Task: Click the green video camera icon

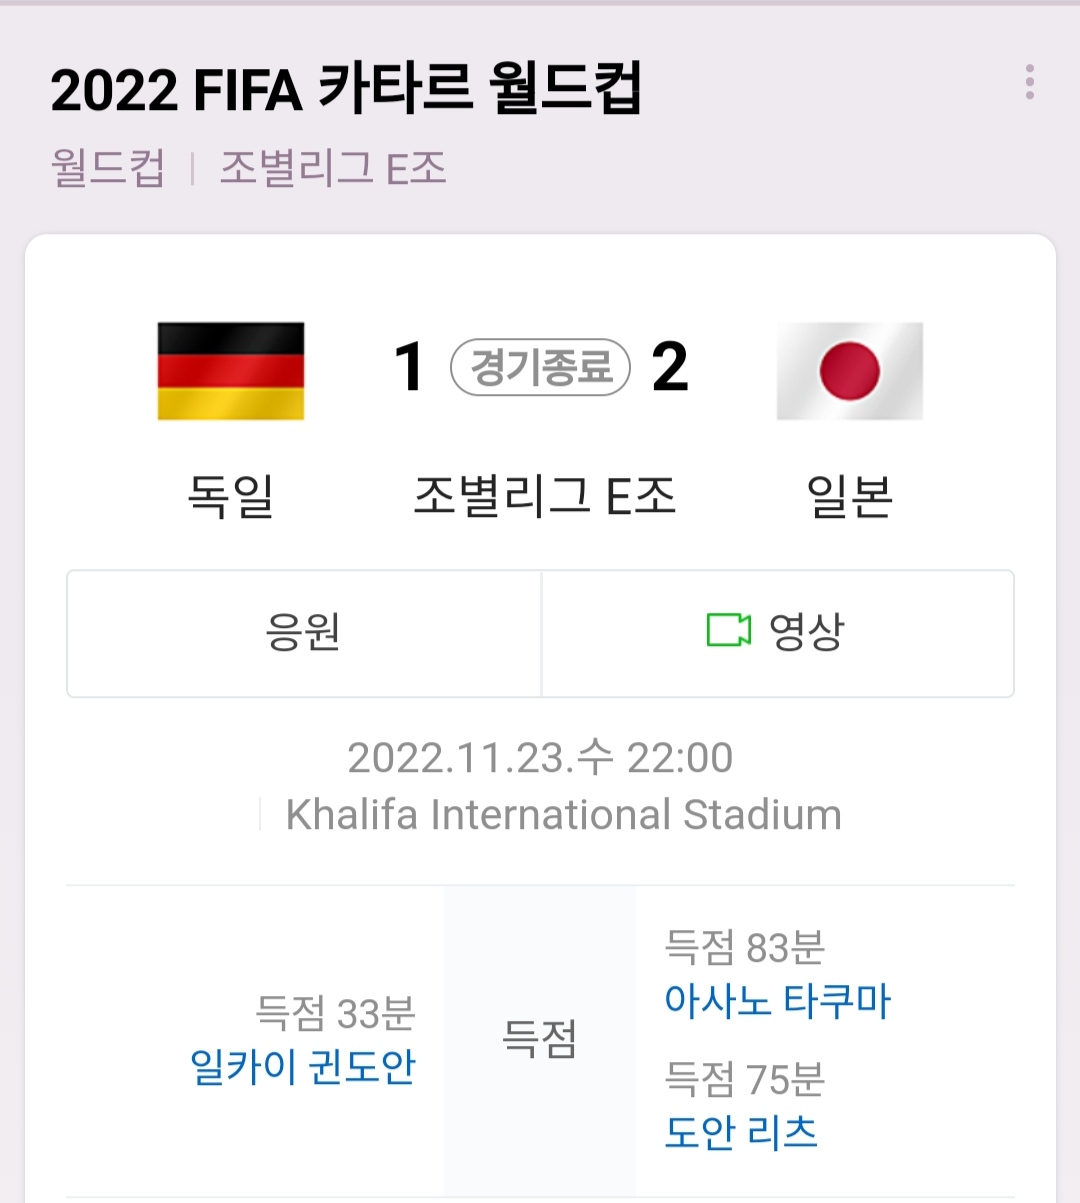Action: point(728,630)
